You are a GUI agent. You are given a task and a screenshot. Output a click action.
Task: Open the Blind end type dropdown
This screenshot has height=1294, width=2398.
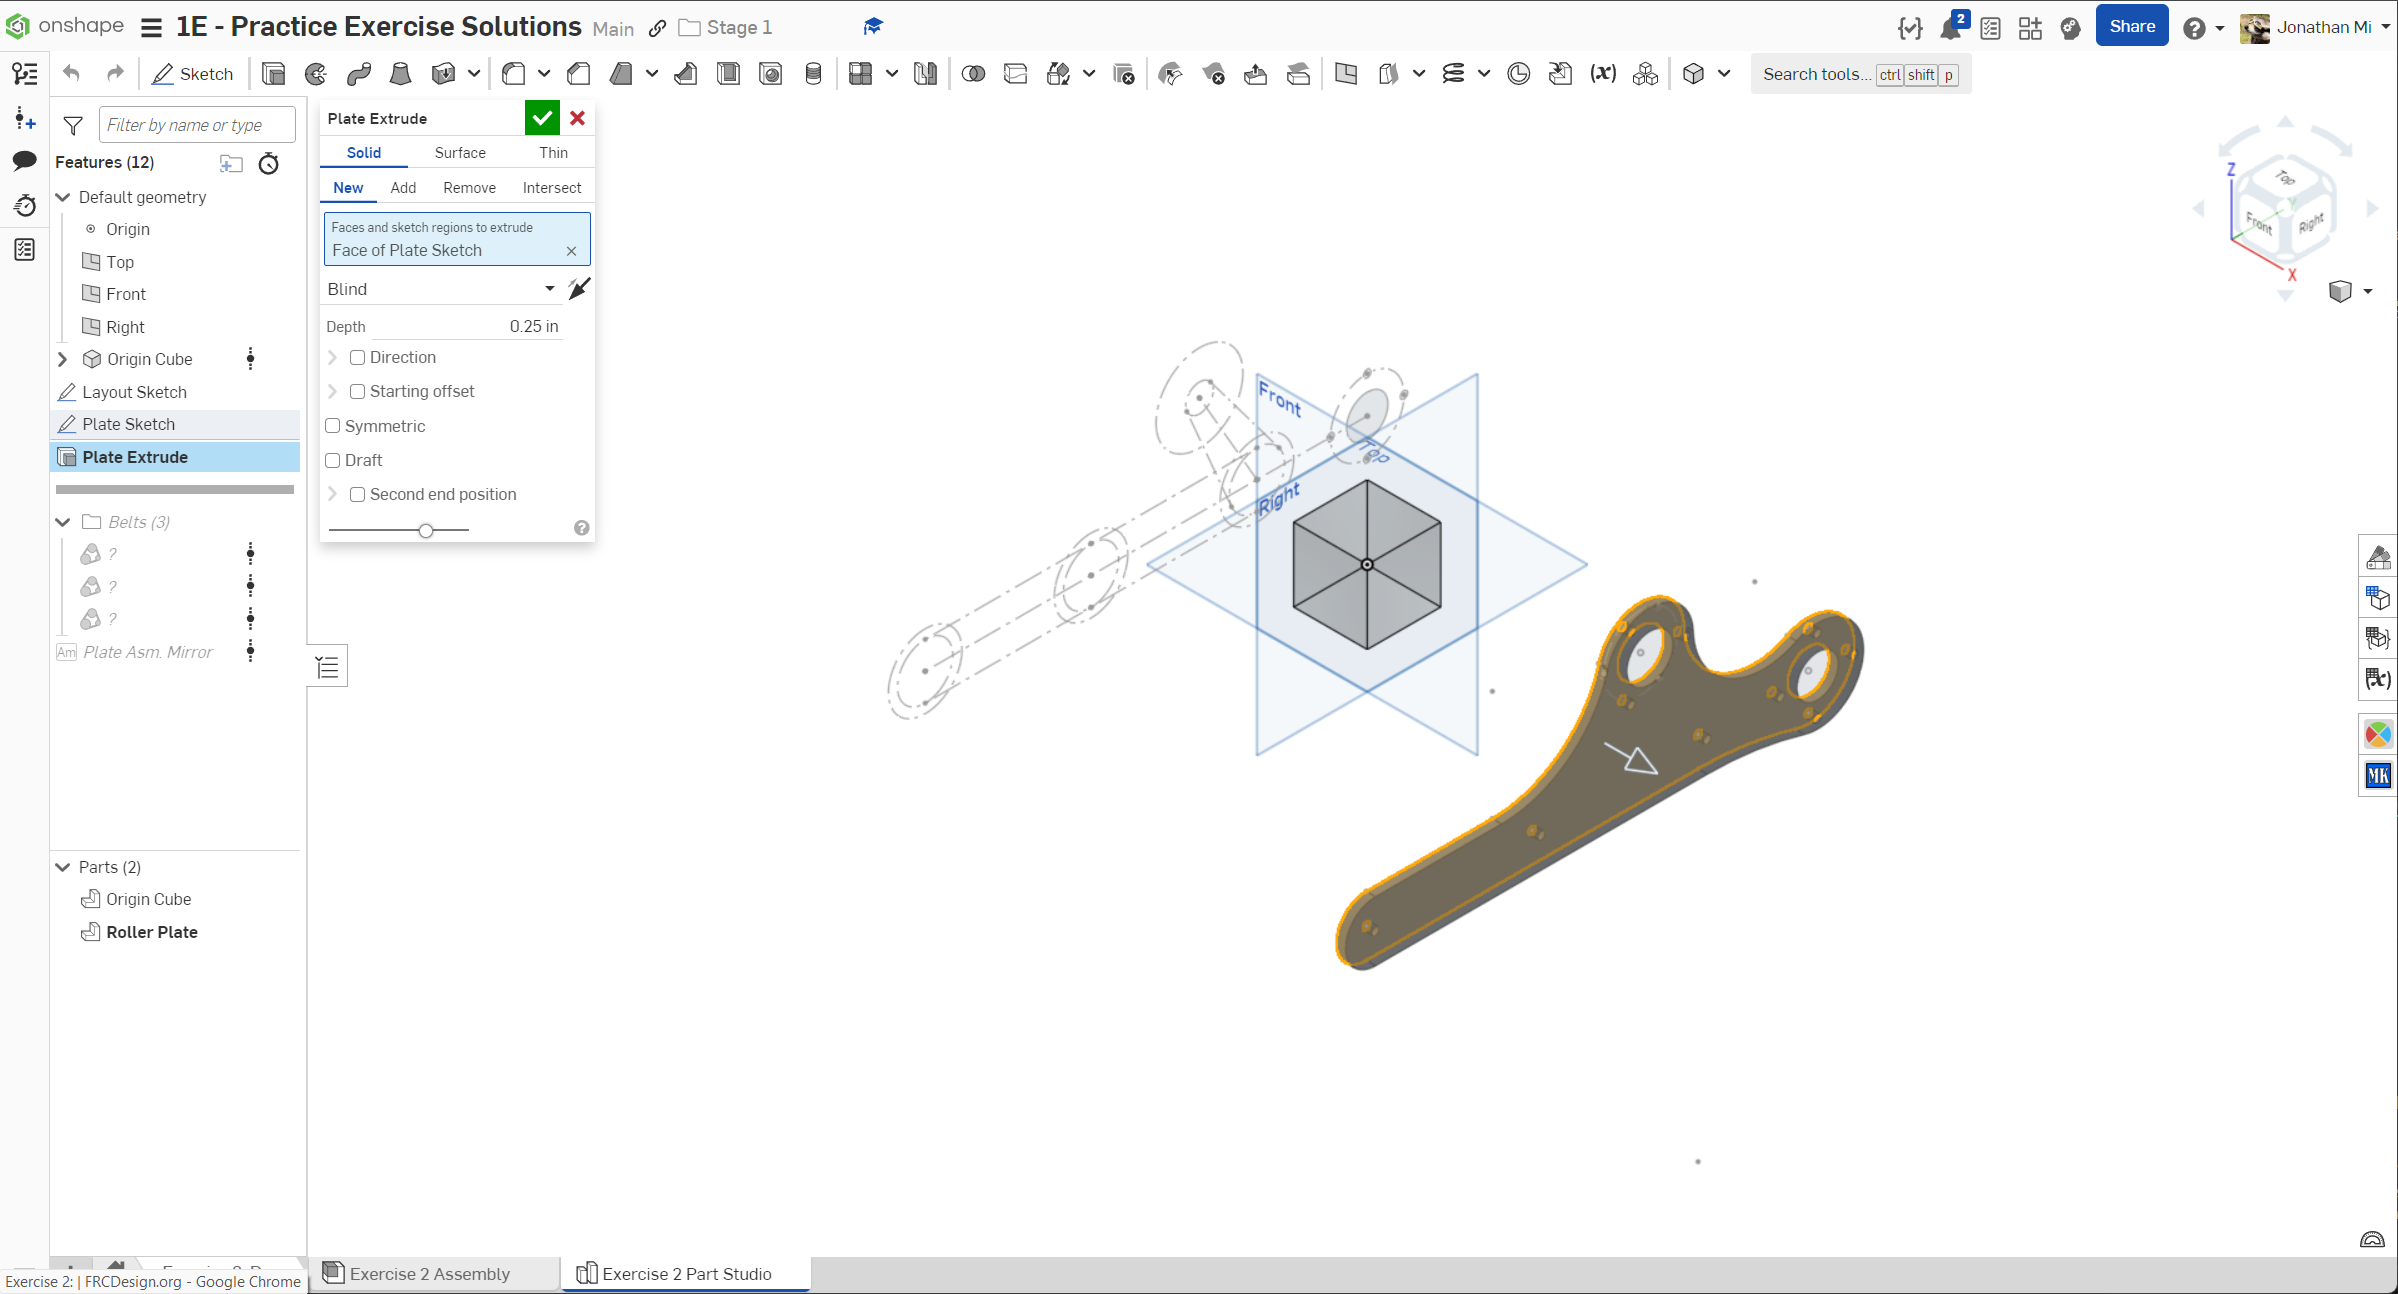(x=440, y=289)
